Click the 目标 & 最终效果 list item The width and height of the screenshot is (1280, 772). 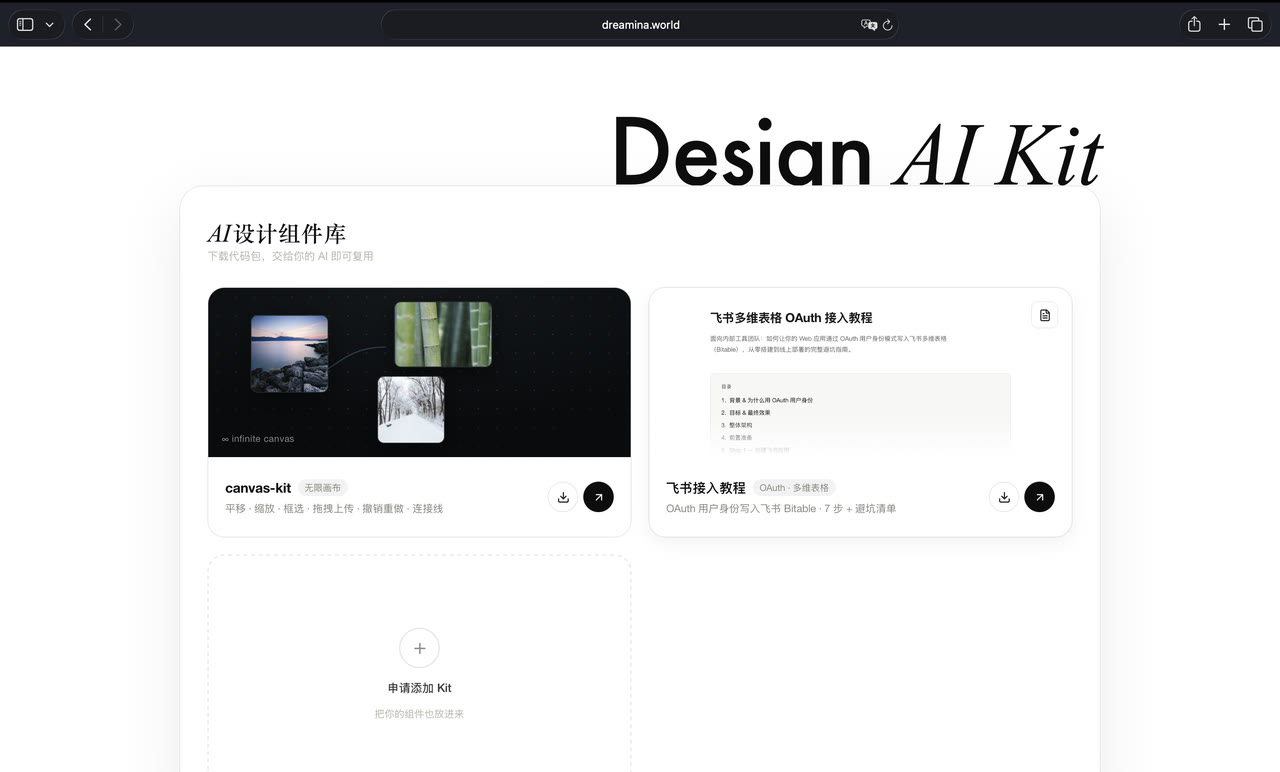750,412
